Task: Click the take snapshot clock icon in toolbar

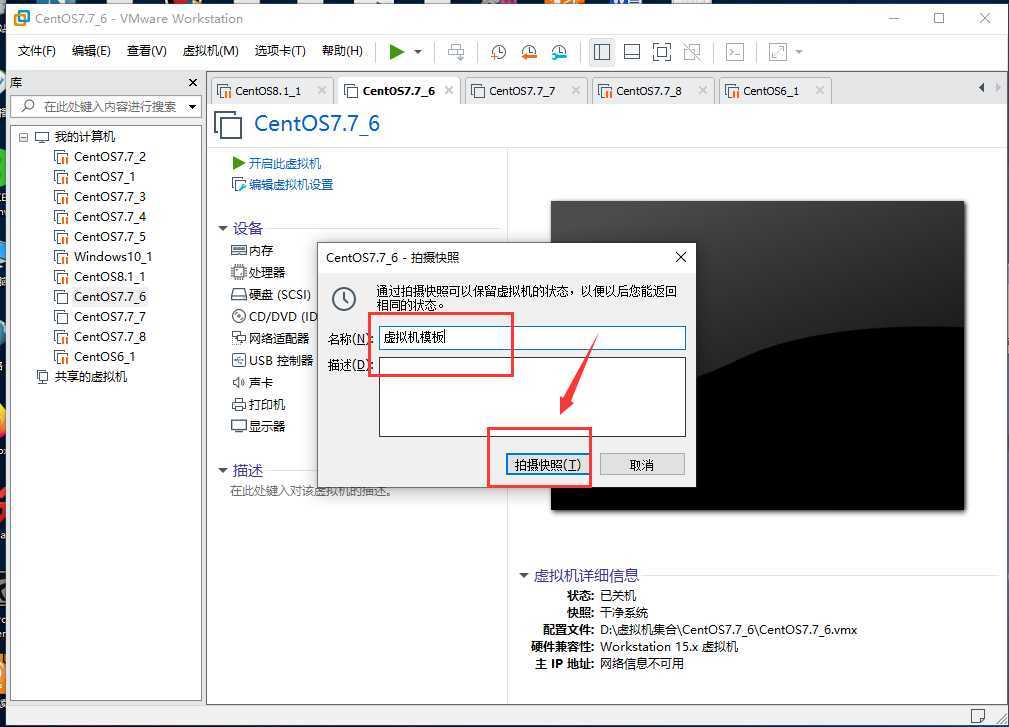Action: 498,52
